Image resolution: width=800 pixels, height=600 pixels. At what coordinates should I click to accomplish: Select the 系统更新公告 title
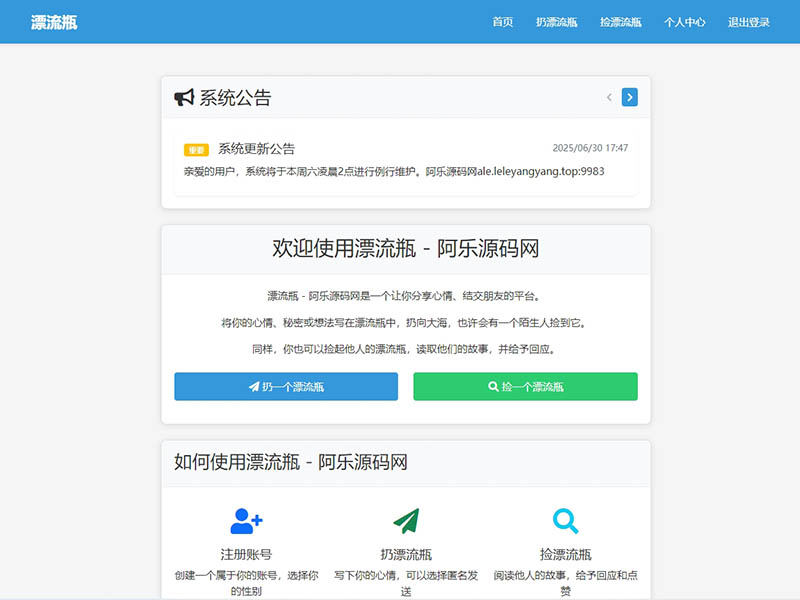257,148
